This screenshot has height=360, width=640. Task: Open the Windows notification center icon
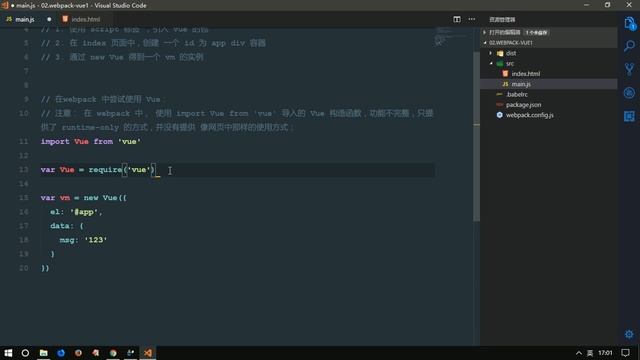pyautogui.click(x=626, y=353)
